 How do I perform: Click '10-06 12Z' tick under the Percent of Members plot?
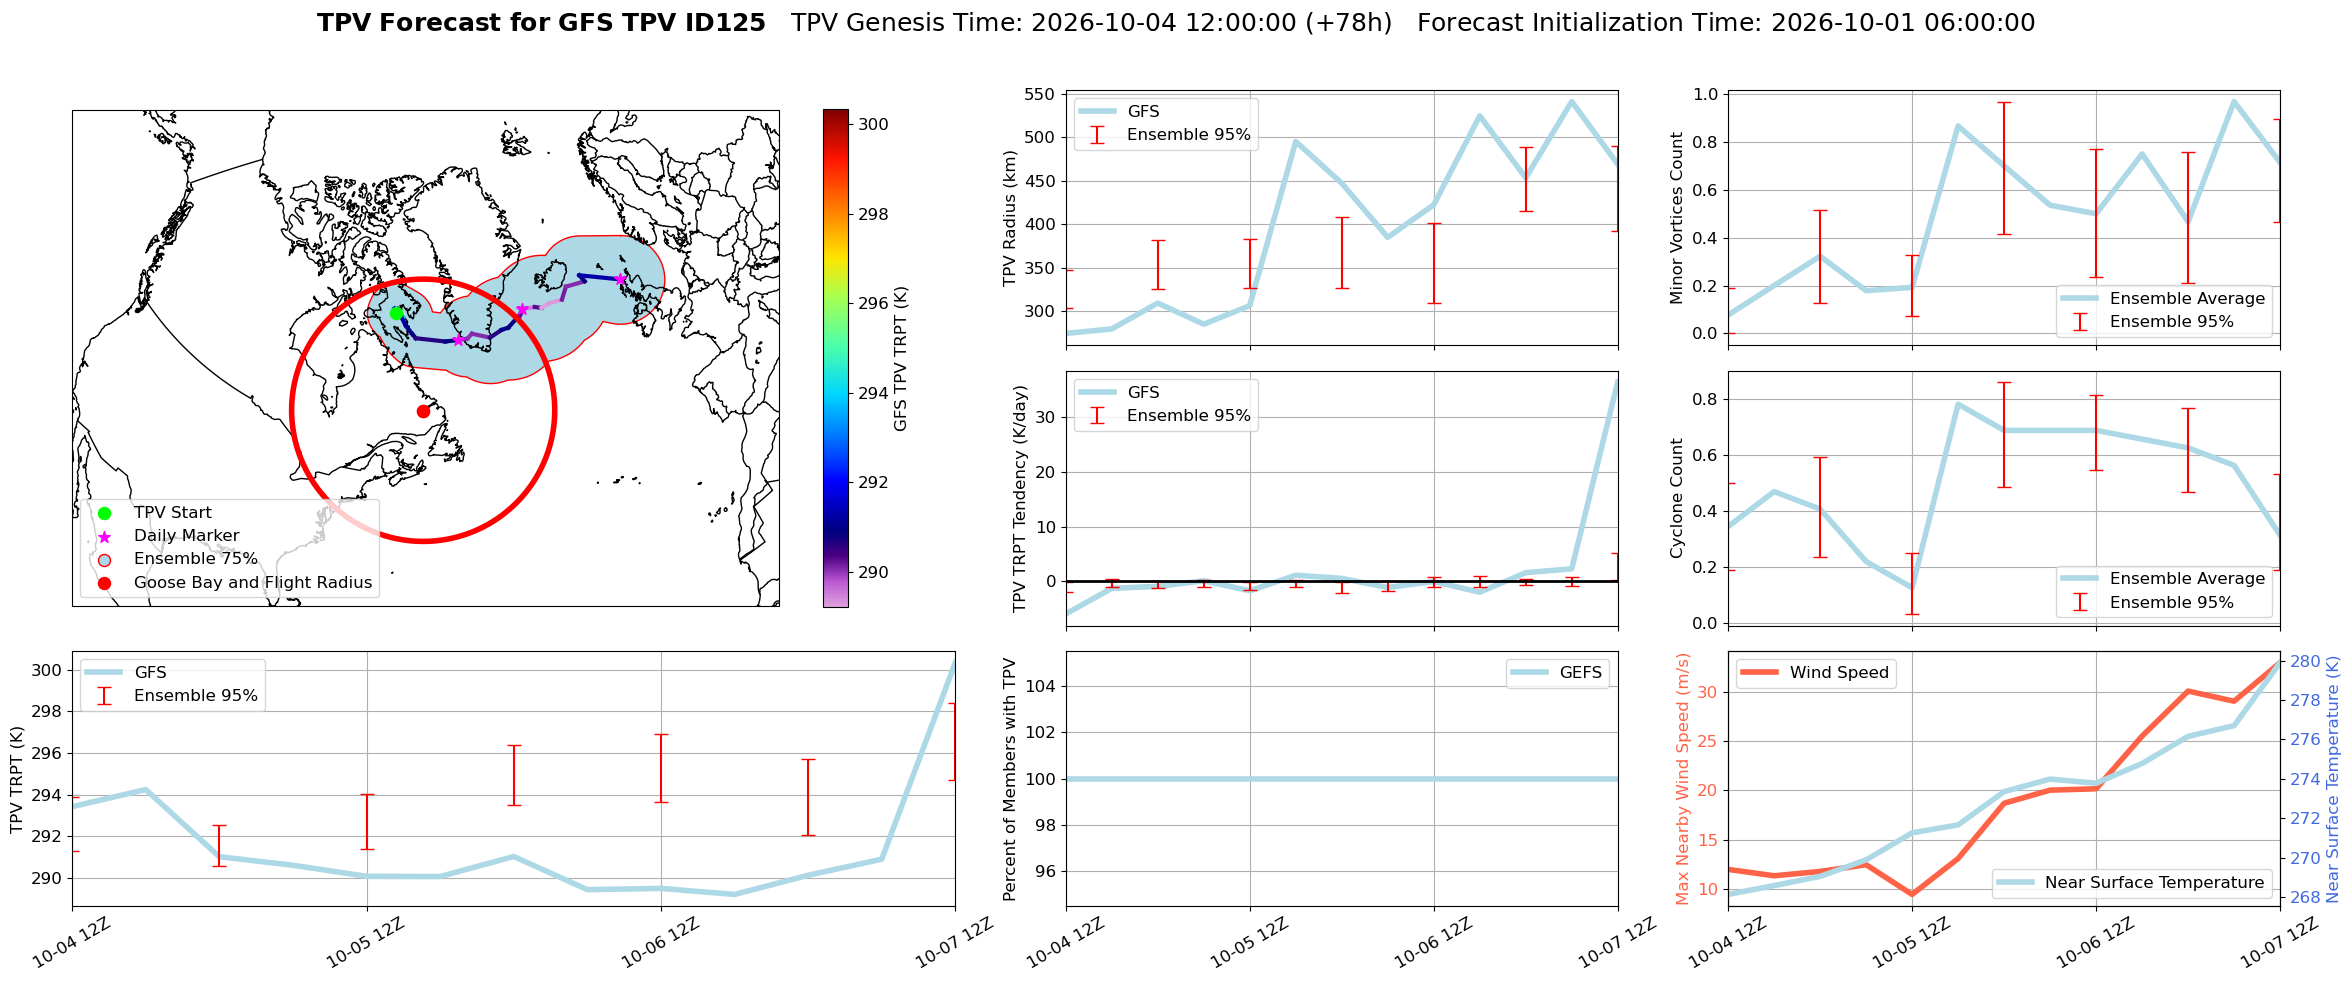tap(1433, 942)
